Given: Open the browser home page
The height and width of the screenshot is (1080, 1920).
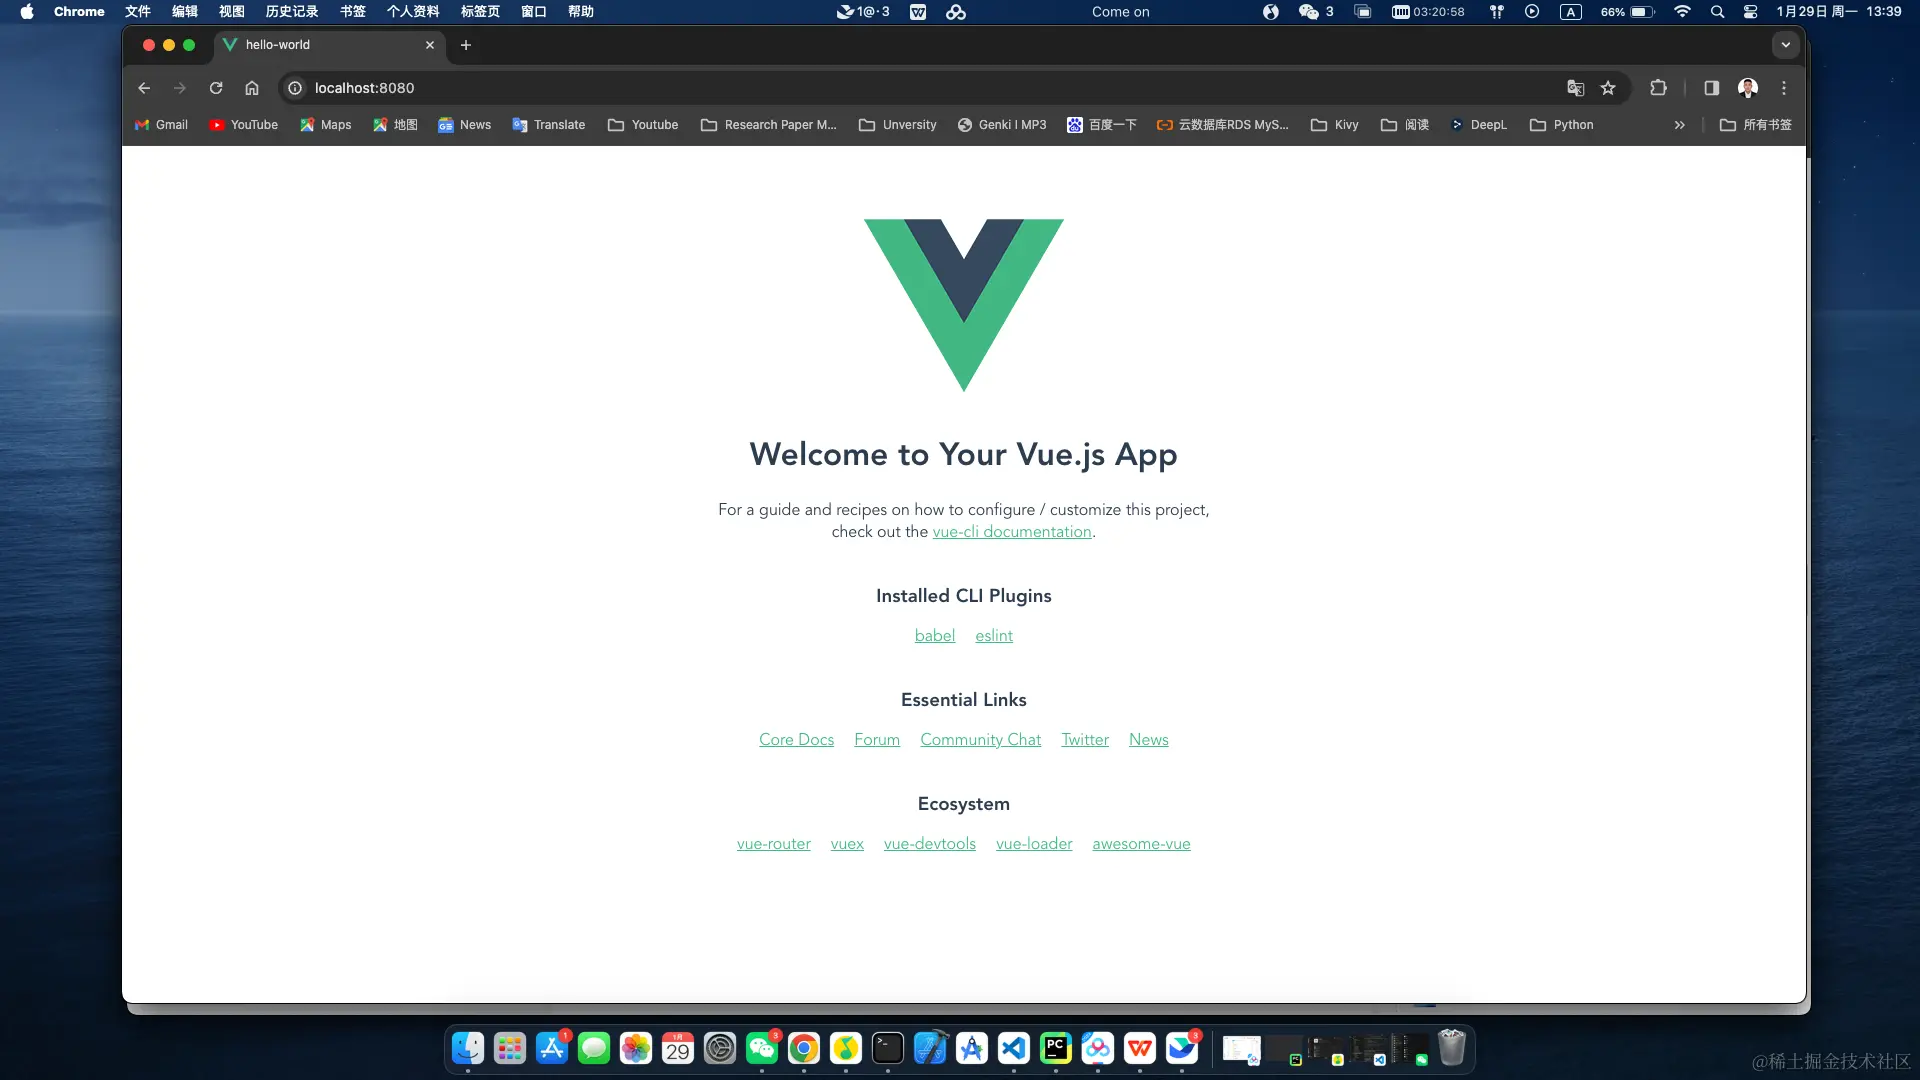Looking at the screenshot, I should coord(252,88).
